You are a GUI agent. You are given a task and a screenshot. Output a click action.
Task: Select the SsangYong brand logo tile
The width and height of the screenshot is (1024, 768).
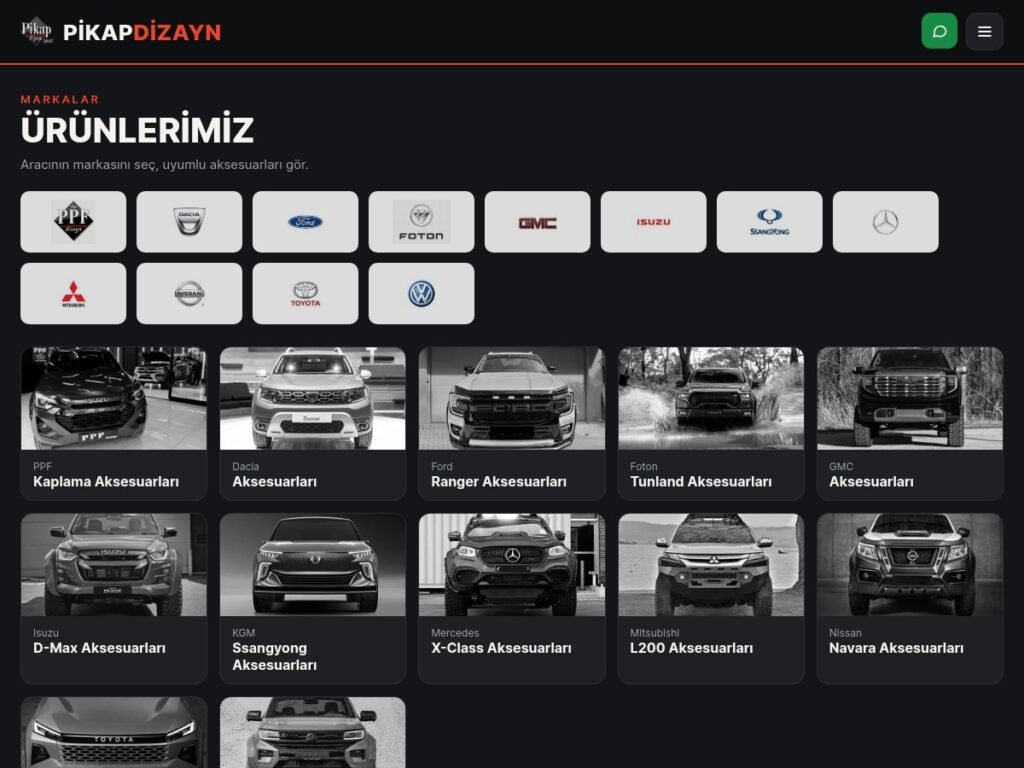click(x=769, y=221)
